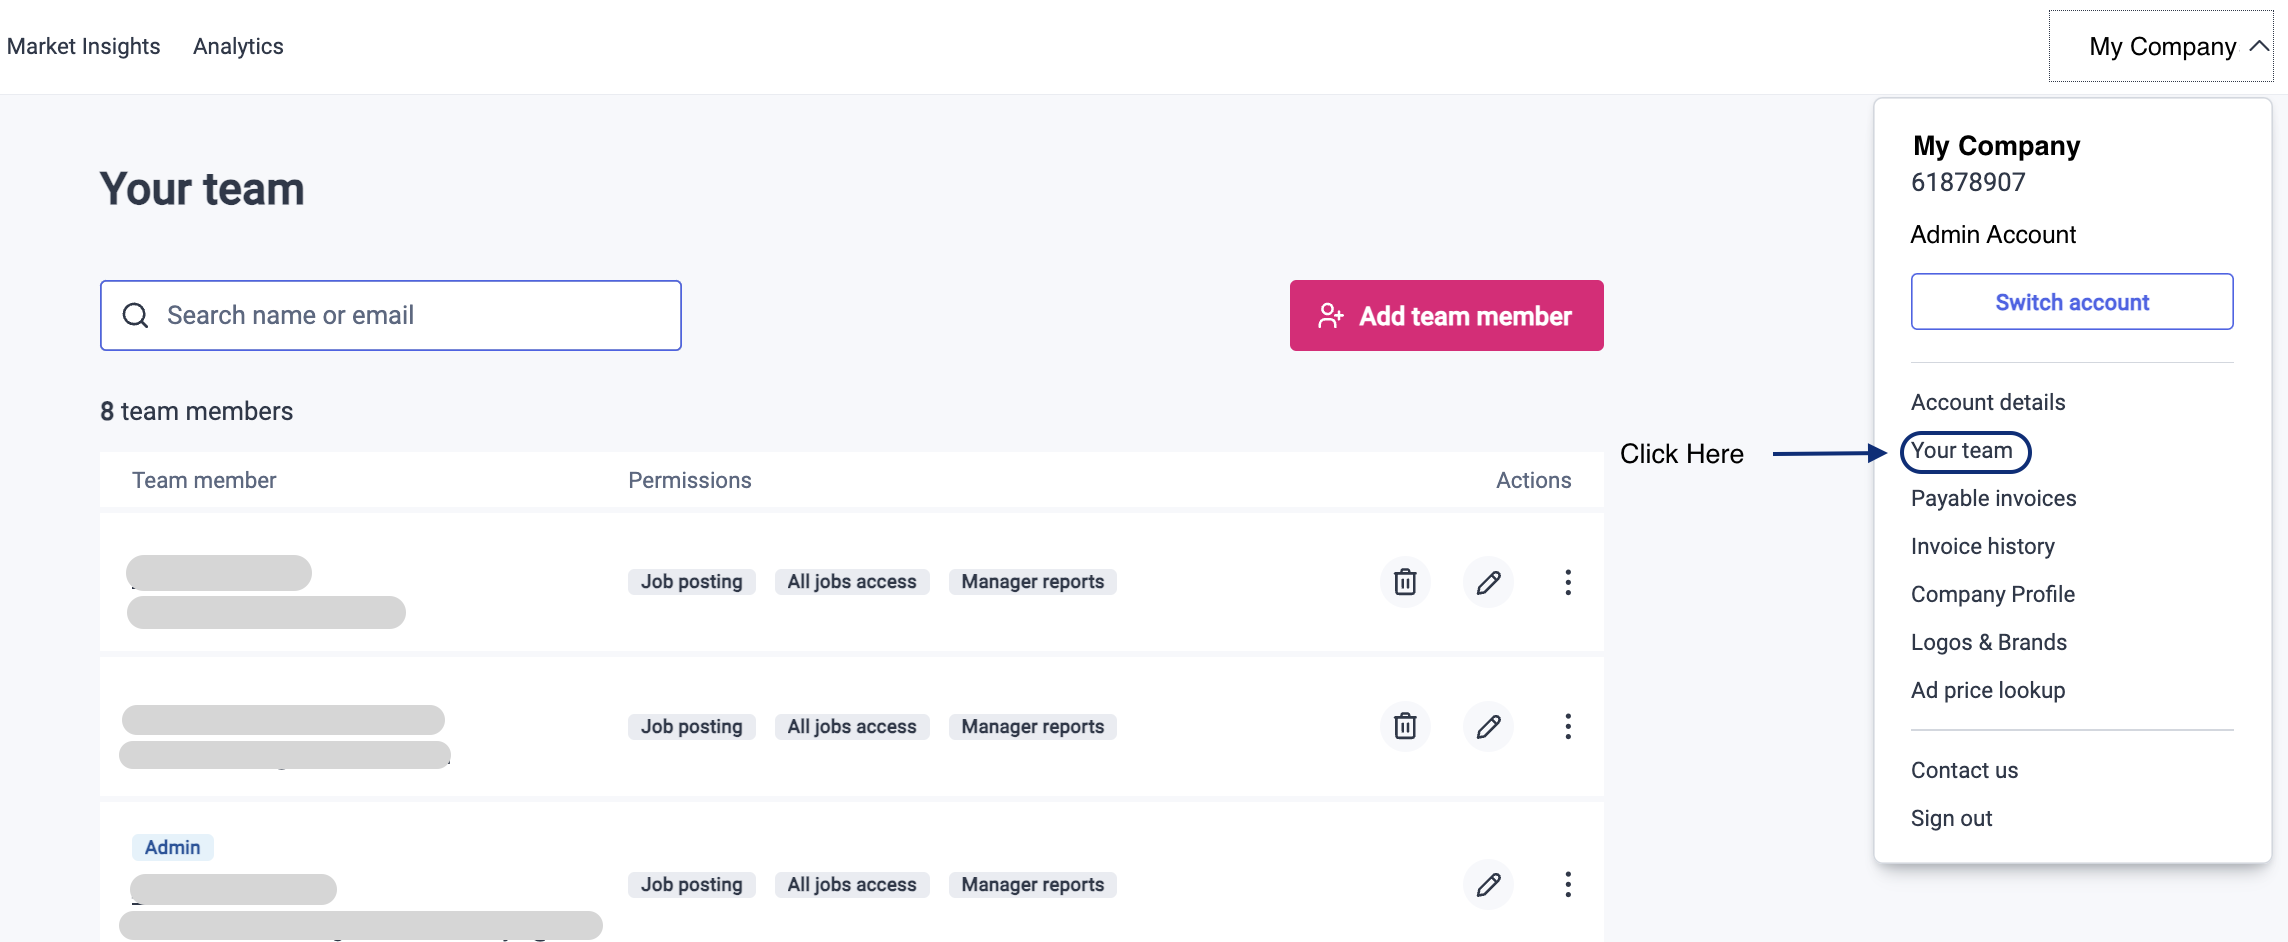2288x942 pixels.
Task: Open the three-dot actions menu for first member
Action: point(1567,582)
